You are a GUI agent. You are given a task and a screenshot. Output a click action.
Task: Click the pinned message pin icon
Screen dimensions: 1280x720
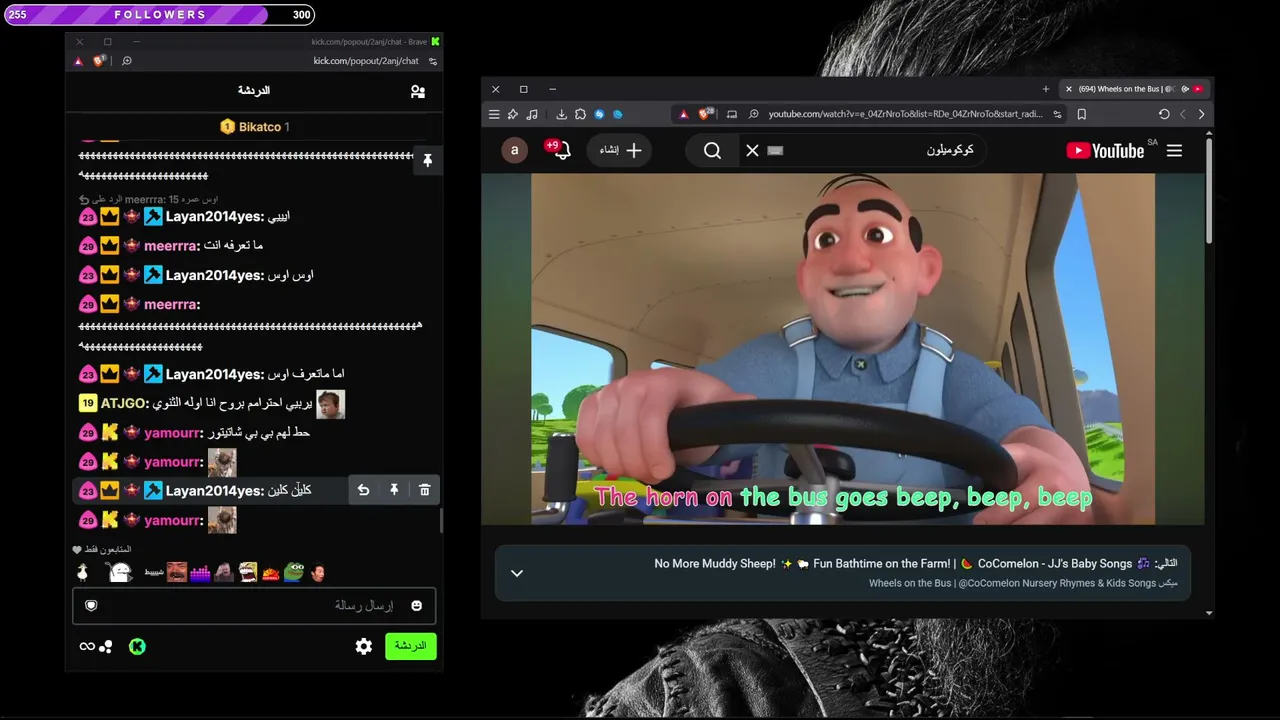click(427, 160)
